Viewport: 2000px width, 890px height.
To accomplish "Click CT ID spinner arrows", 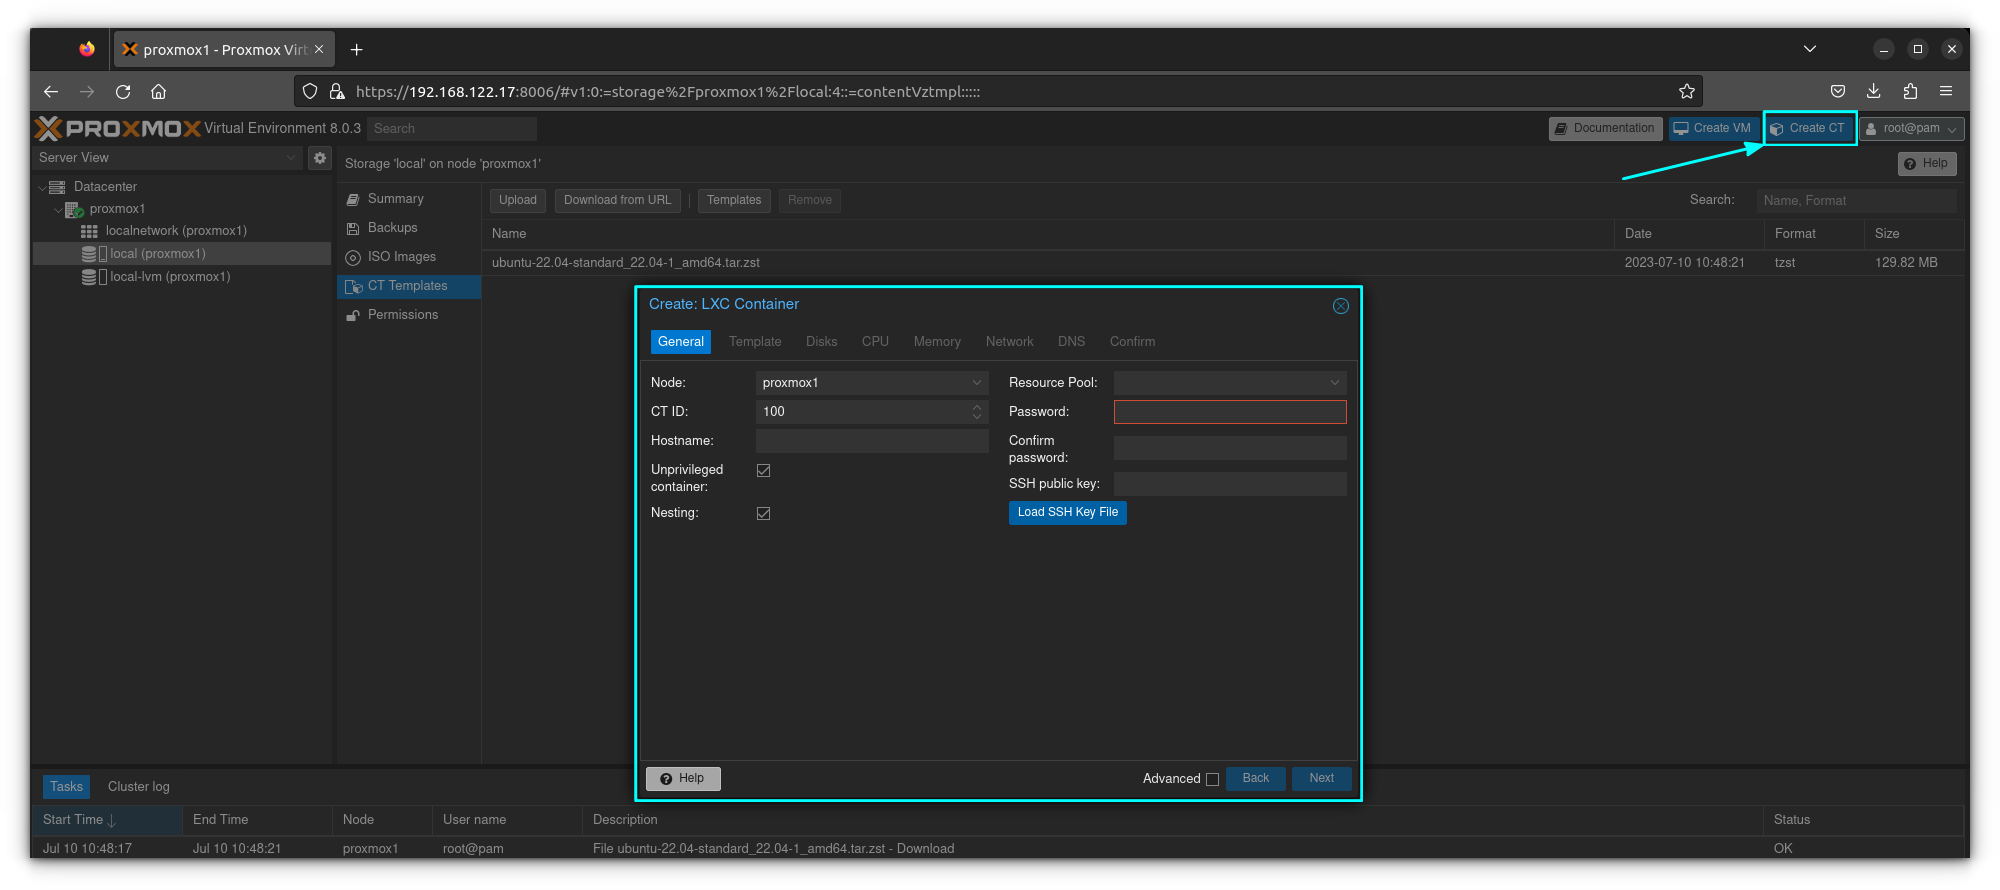I will point(977,412).
